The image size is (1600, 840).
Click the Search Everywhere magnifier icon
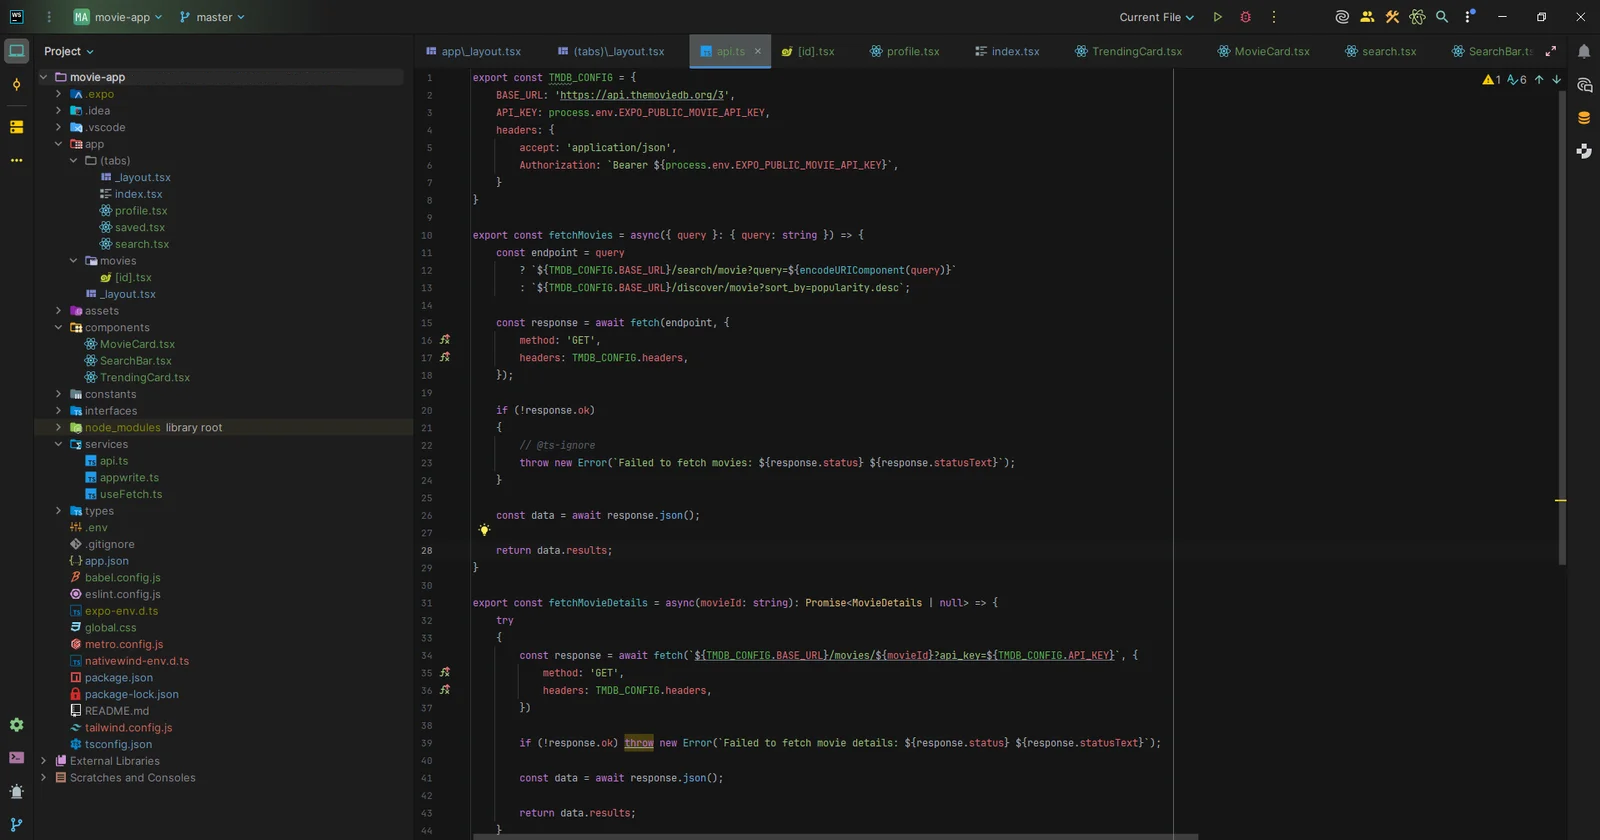click(x=1442, y=17)
